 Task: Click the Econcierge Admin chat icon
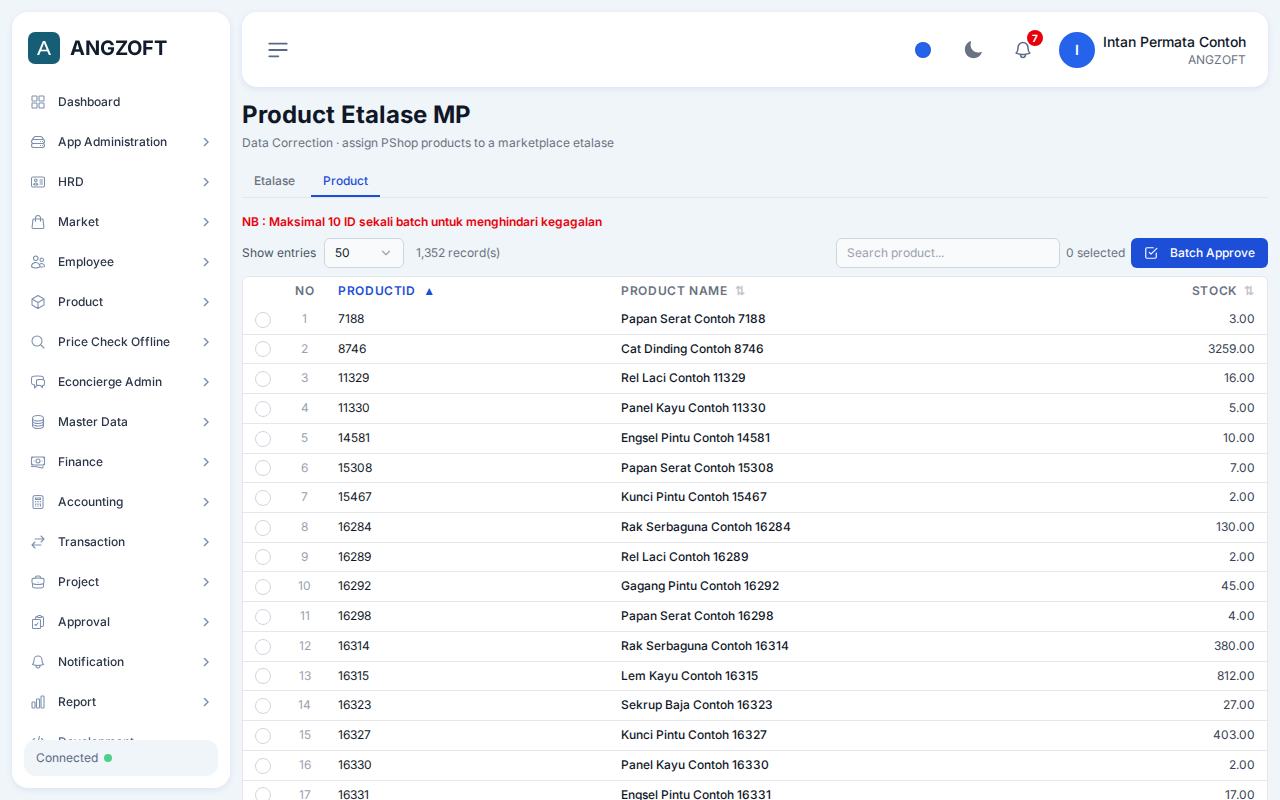38,382
